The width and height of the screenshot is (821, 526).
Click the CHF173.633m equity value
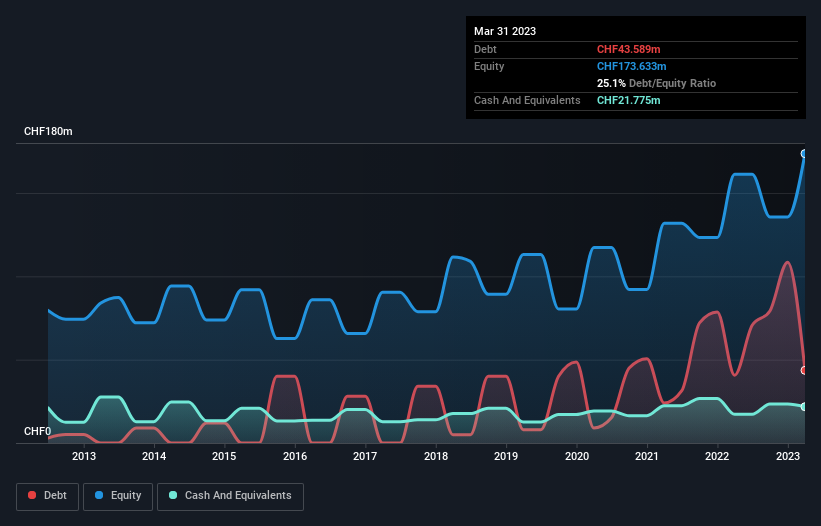(x=631, y=66)
